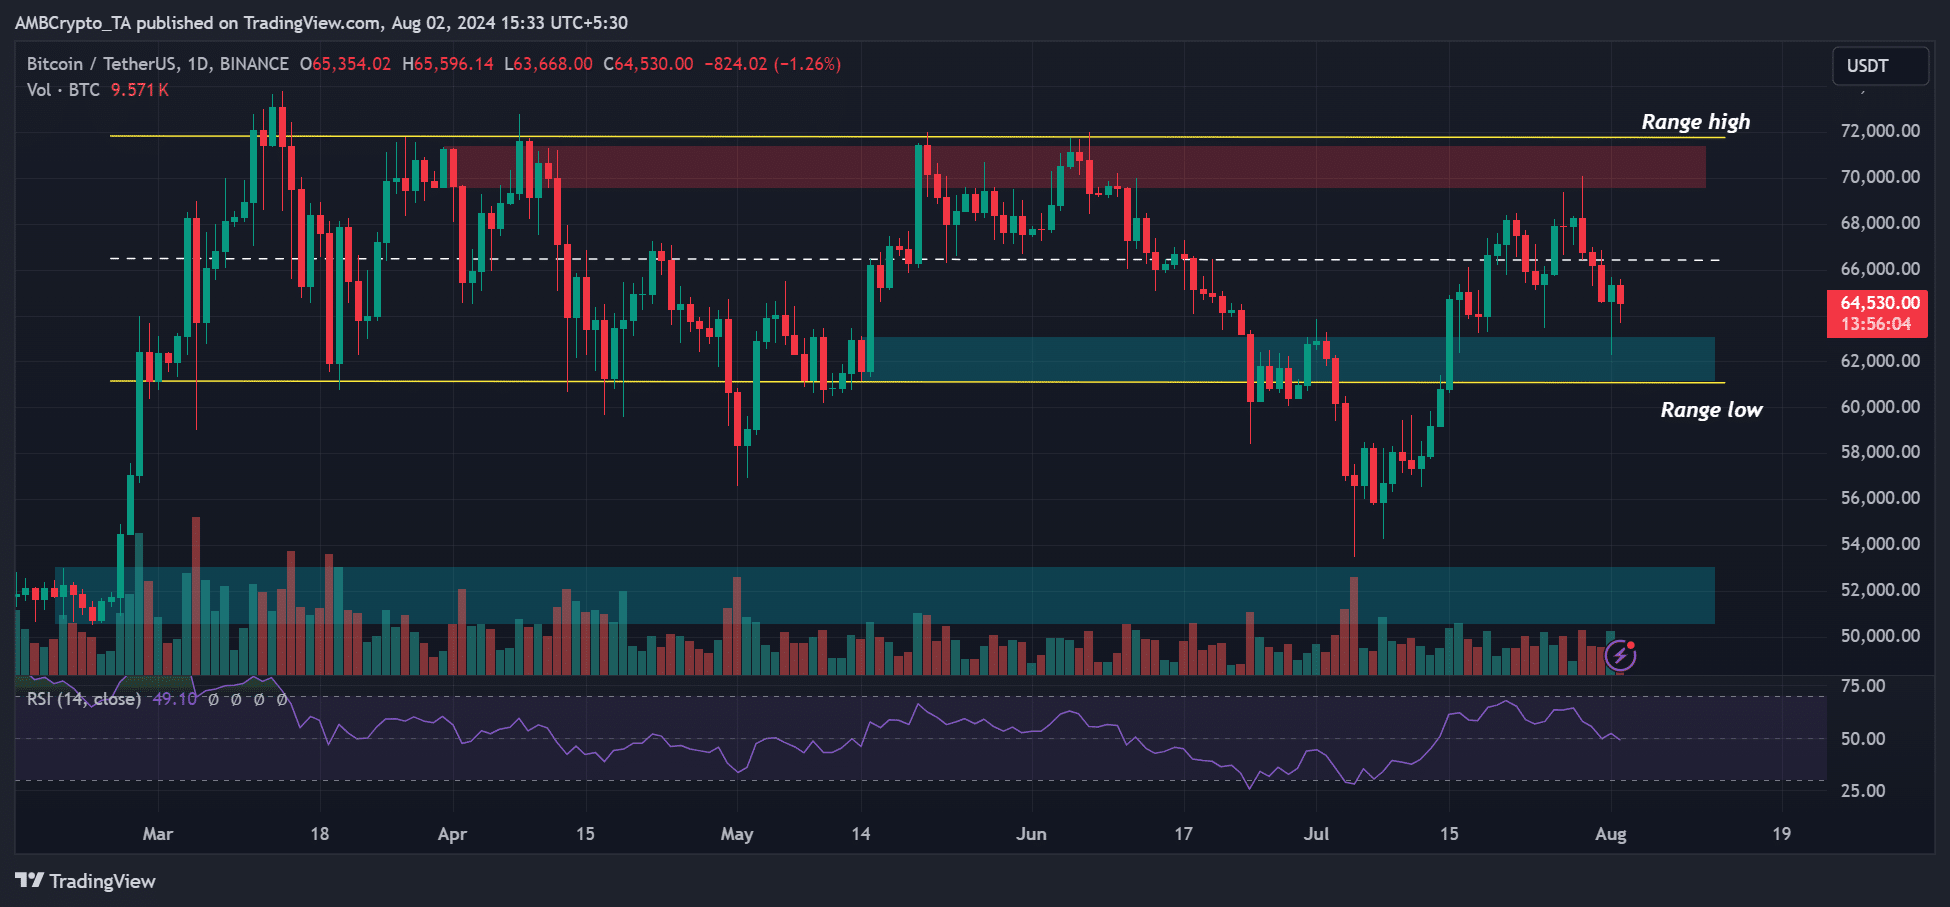Click the 68,000.00 price axis label

[1880, 223]
